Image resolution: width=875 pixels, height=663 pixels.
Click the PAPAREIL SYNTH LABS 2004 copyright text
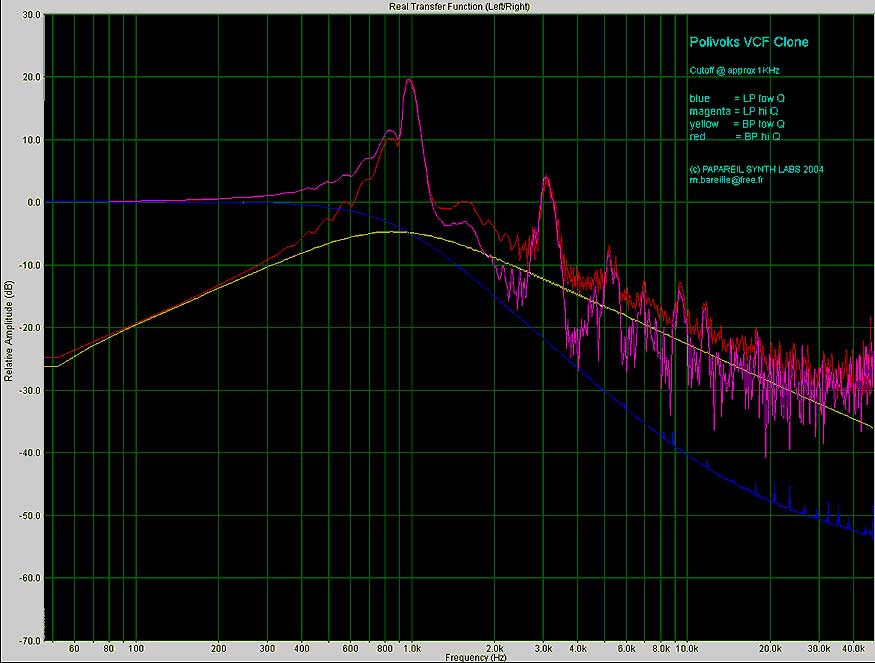756,170
